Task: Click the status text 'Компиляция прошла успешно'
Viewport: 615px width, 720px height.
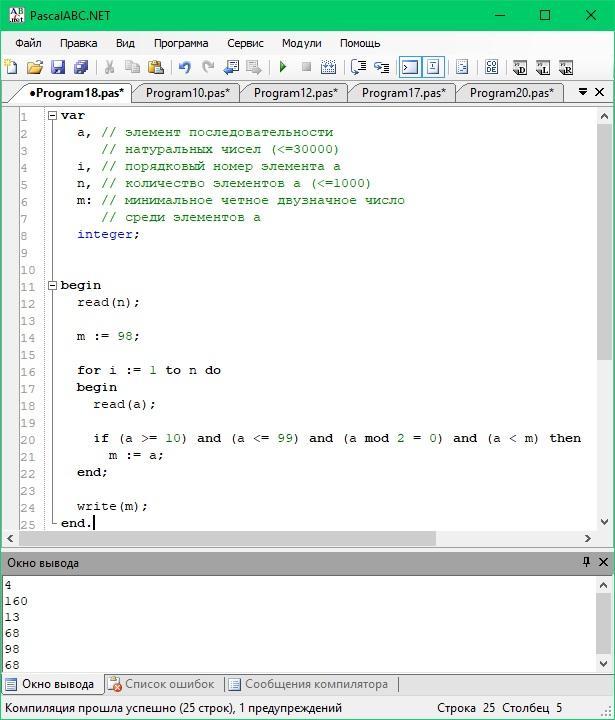Action: point(90,708)
